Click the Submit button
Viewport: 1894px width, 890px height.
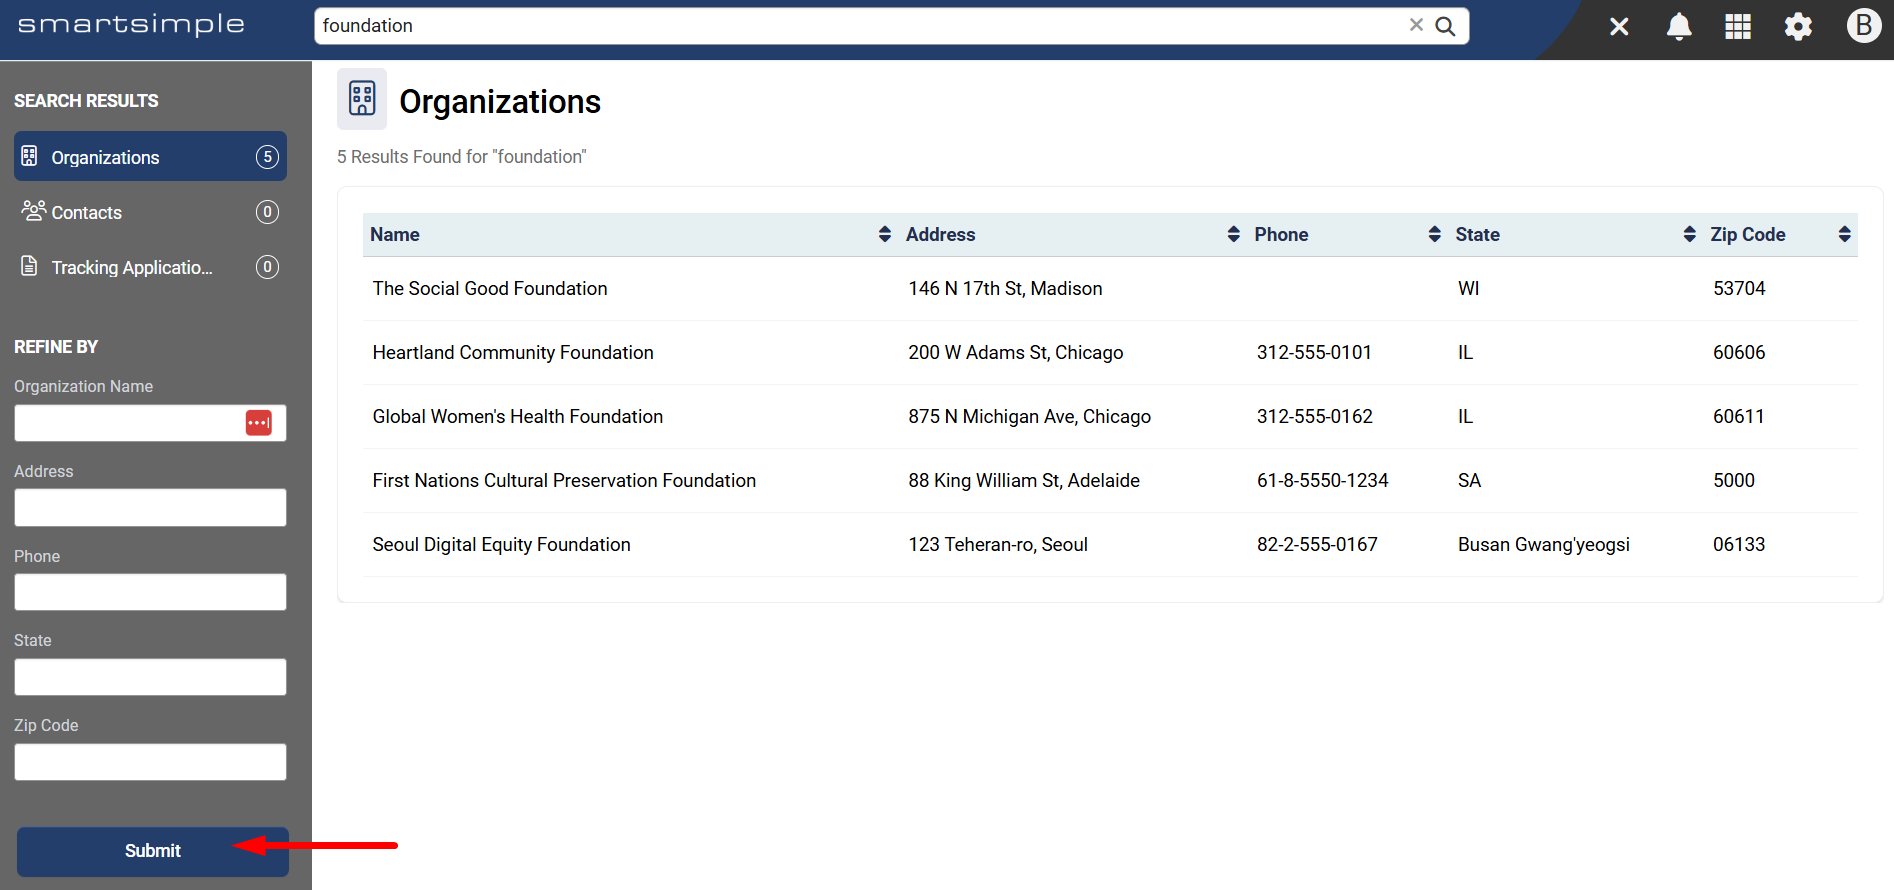click(153, 851)
